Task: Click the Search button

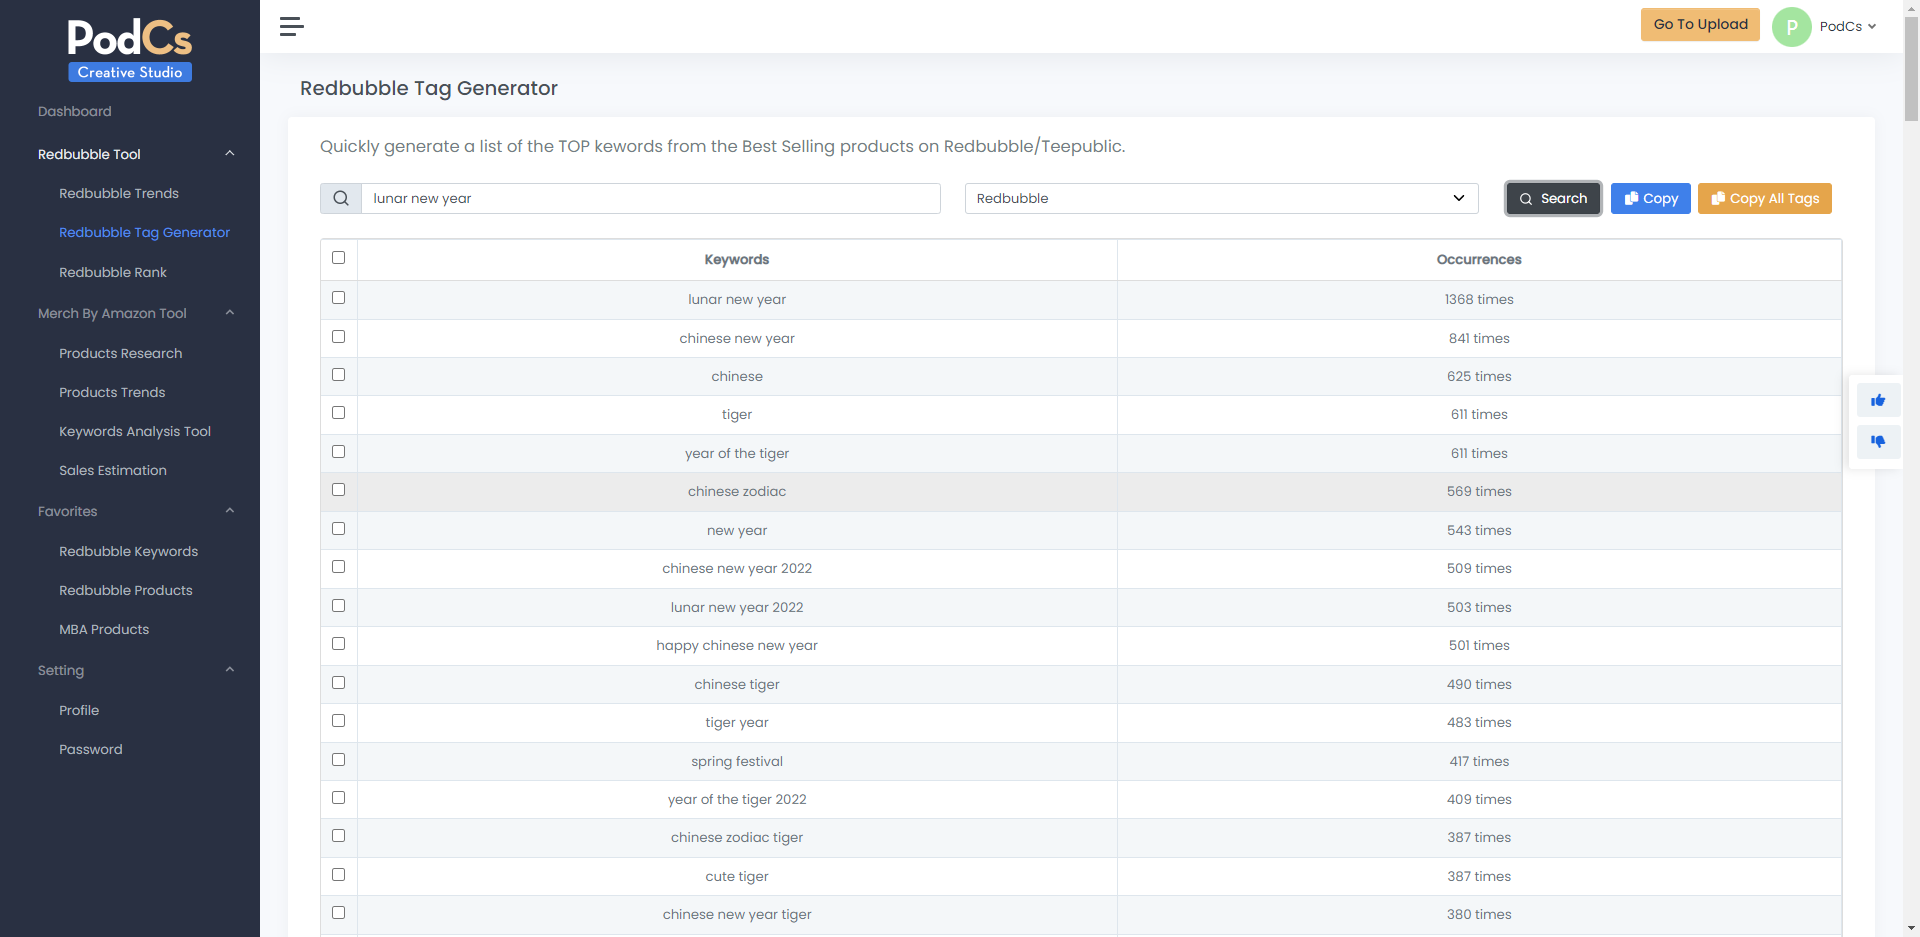Action: click(1553, 198)
